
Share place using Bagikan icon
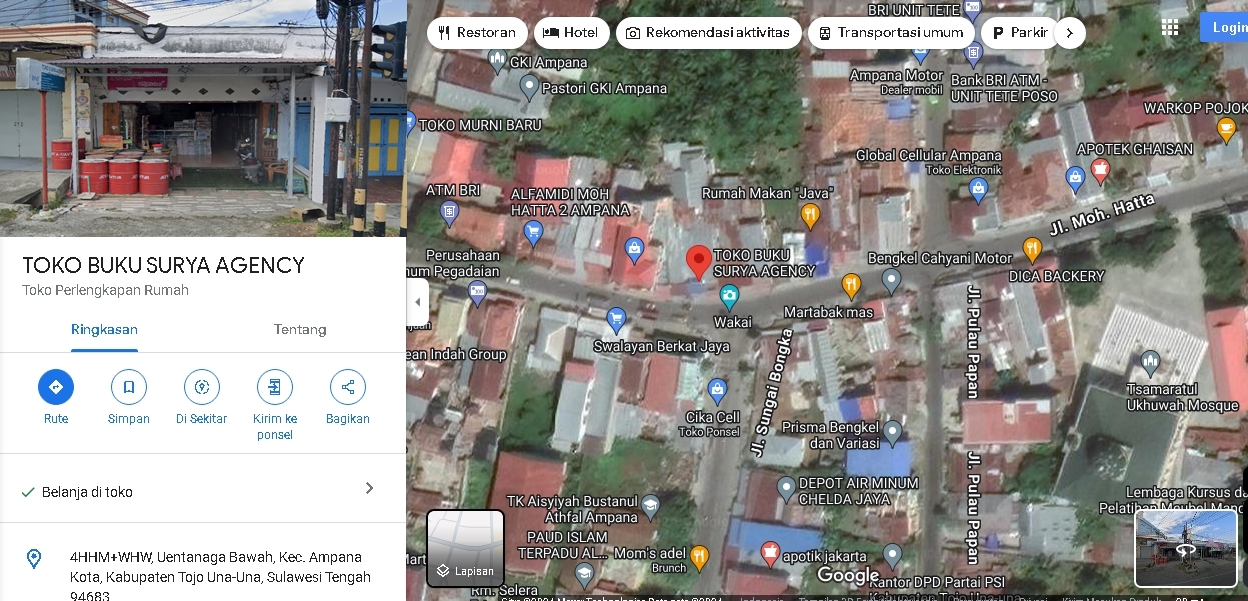(x=348, y=387)
